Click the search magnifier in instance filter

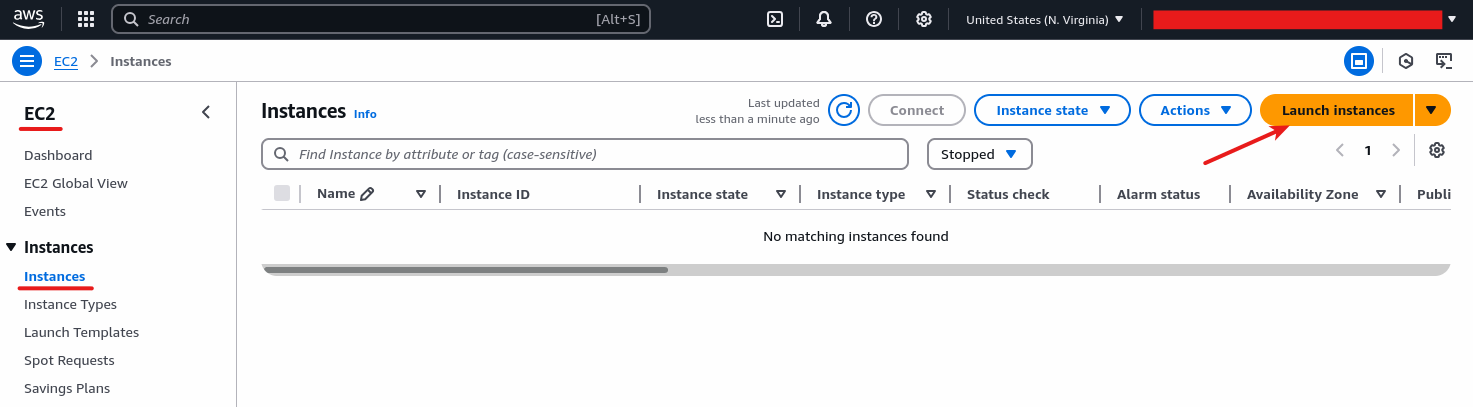281,154
